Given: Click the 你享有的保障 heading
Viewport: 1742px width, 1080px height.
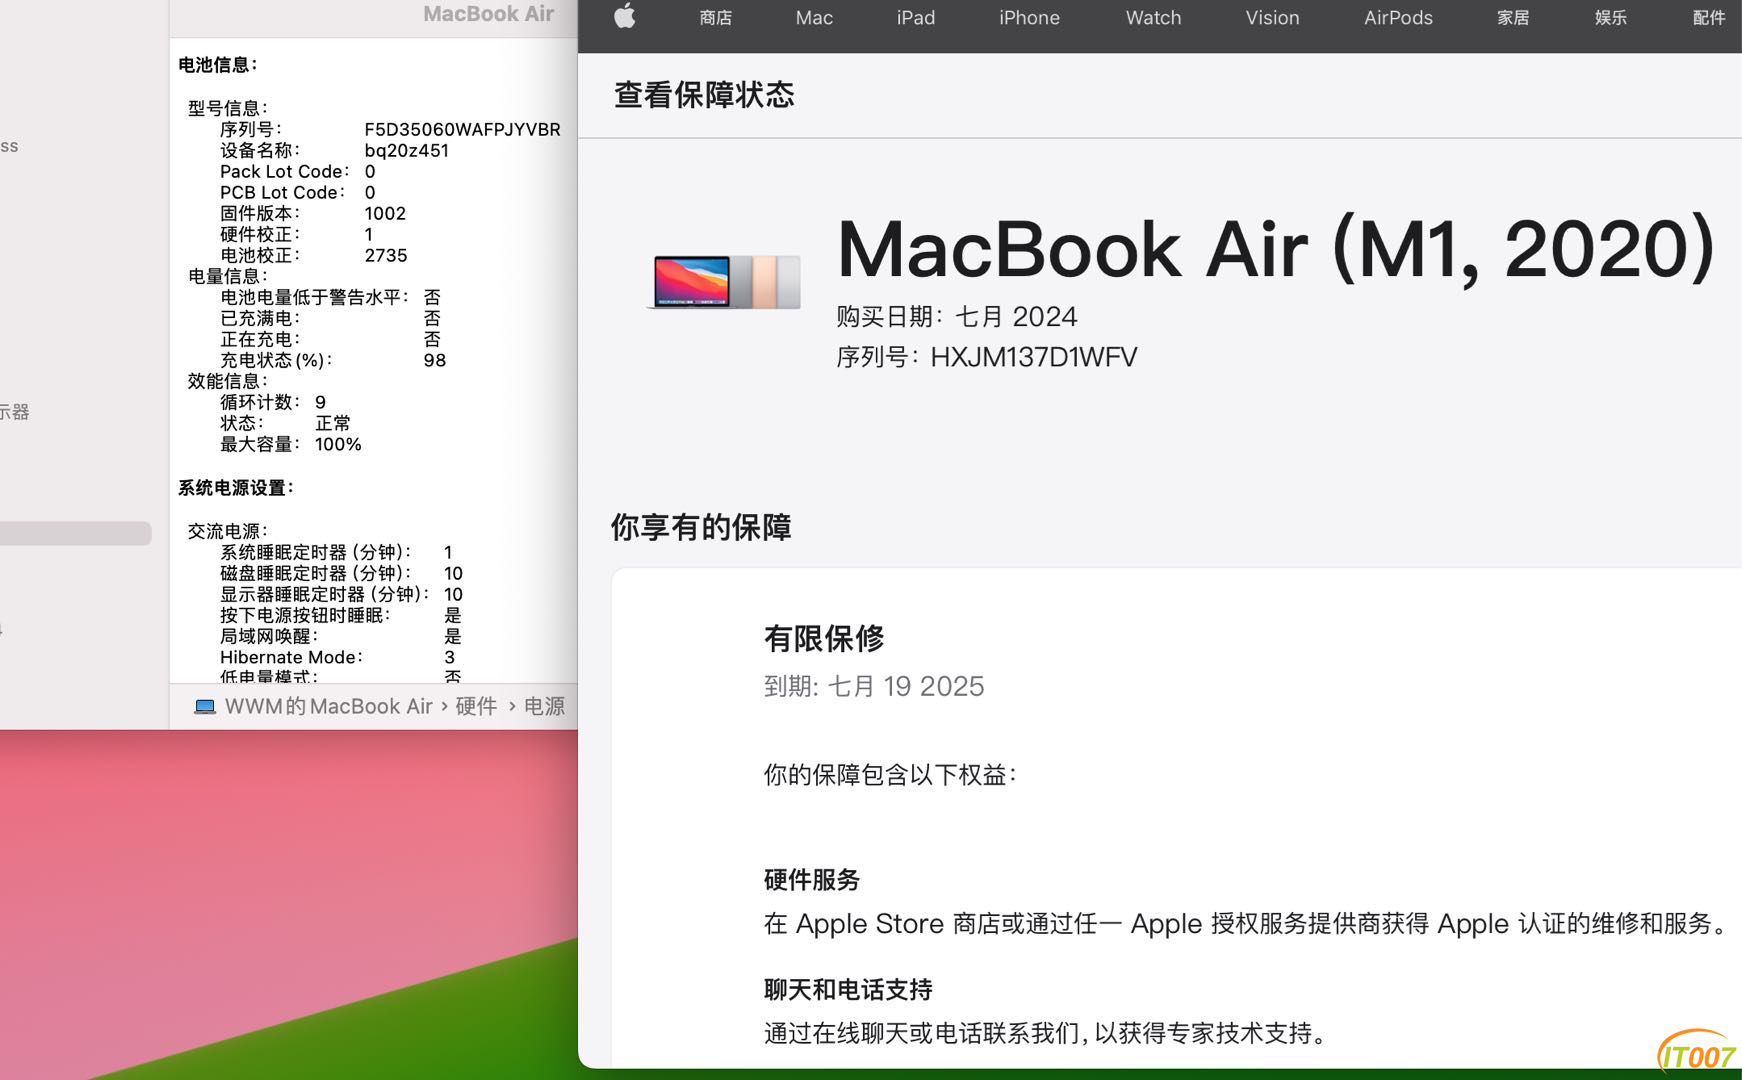Looking at the screenshot, I should (x=701, y=527).
